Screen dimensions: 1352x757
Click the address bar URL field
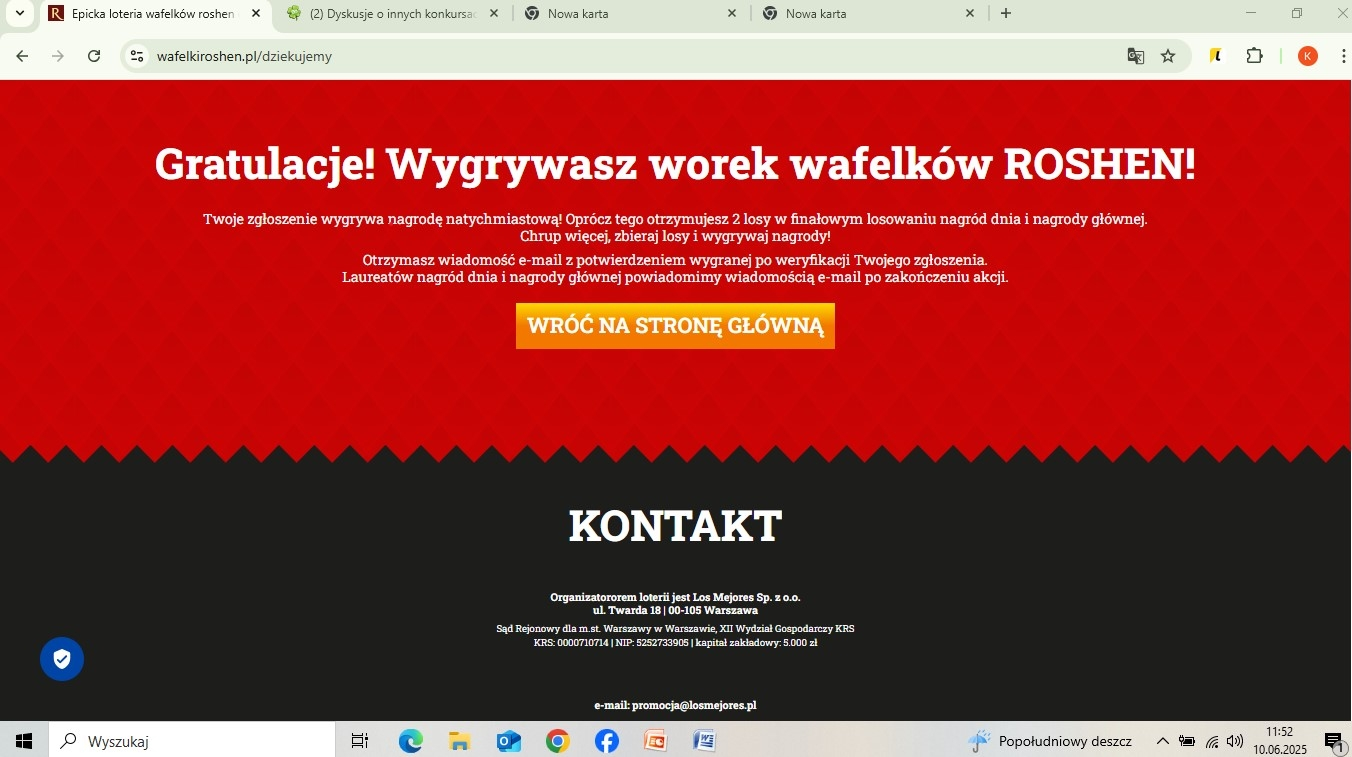(600, 56)
